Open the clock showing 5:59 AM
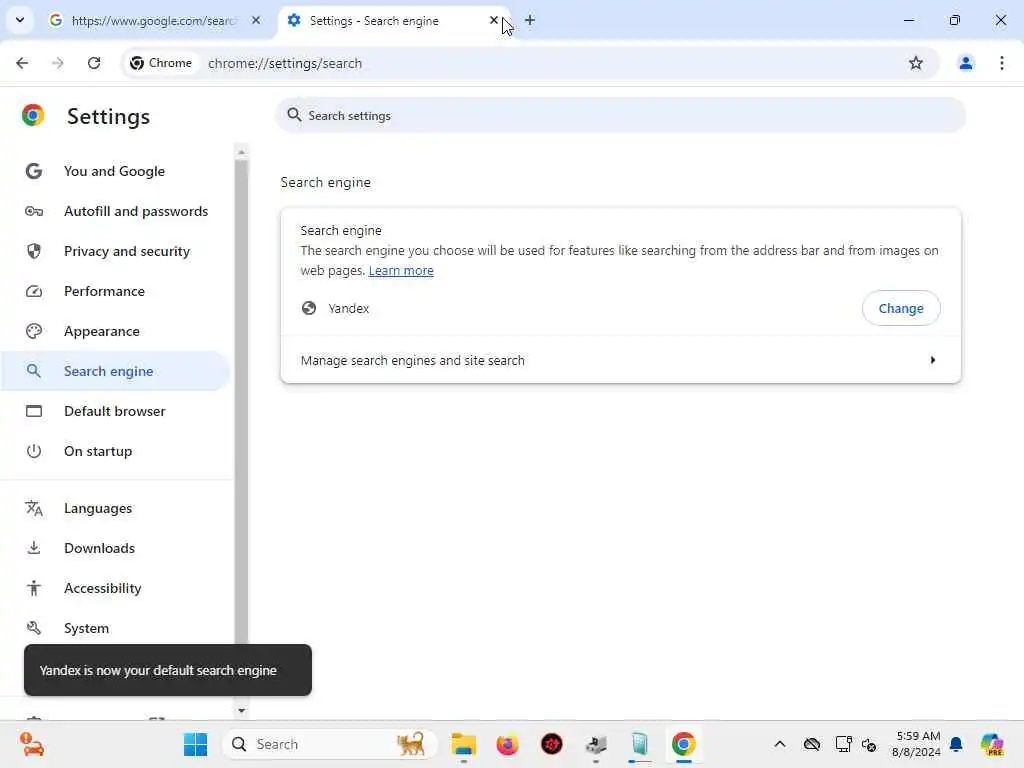1024x768 pixels. click(x=916, y=744)
